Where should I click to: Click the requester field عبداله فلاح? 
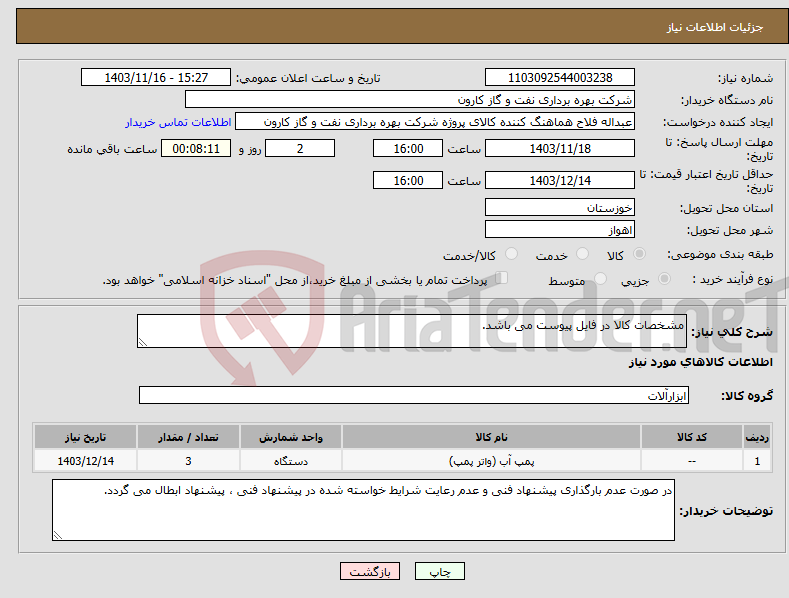[x=435, y=122]
